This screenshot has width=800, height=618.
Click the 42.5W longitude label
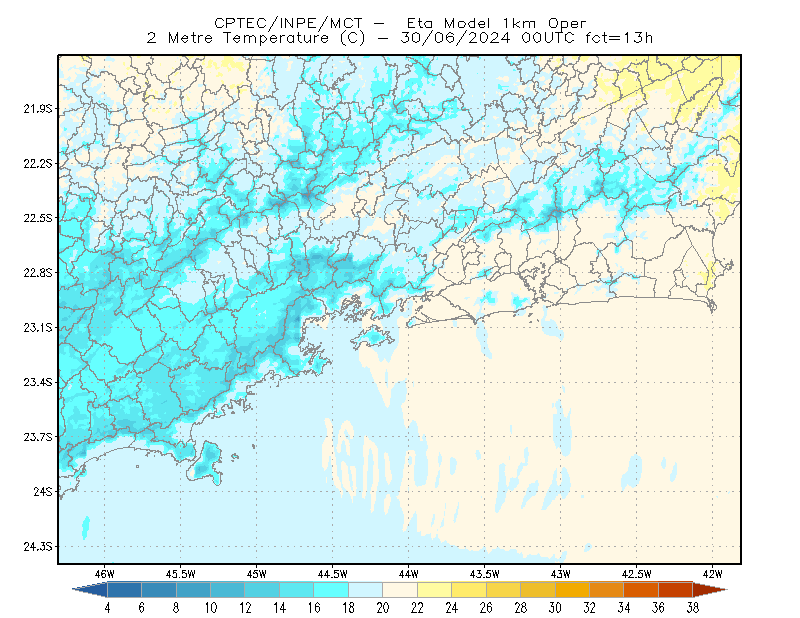(x=637, y=574)
